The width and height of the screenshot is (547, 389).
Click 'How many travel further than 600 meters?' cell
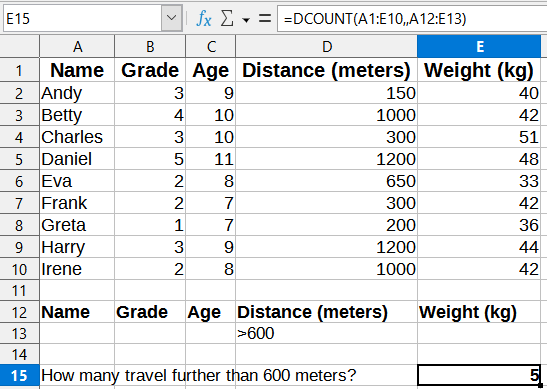(x=199, y=376)
